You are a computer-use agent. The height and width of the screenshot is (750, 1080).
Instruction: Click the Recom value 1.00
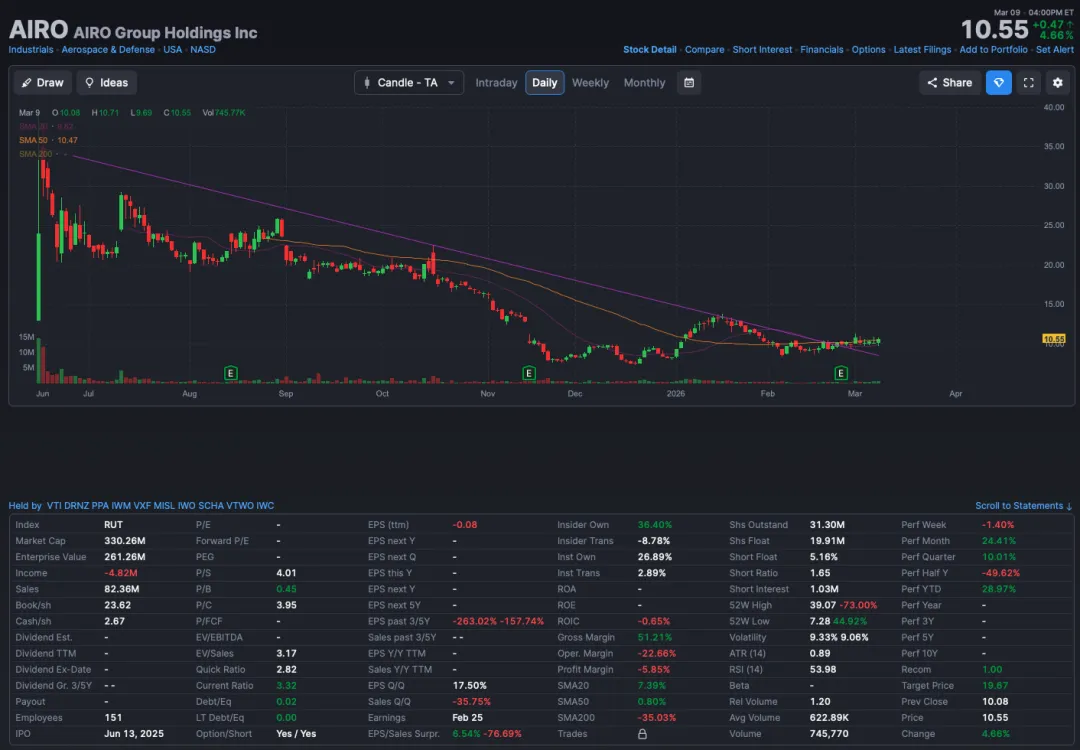(993, 669)
